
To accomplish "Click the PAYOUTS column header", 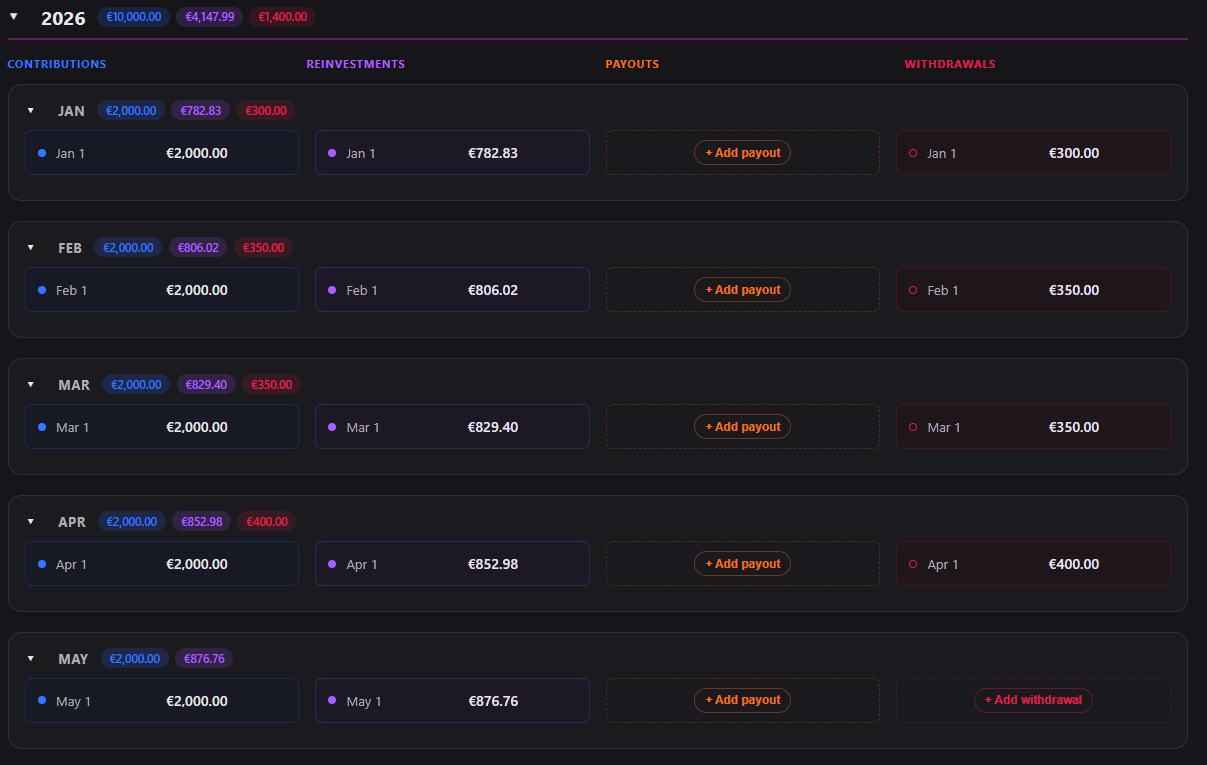I will 632,64.
